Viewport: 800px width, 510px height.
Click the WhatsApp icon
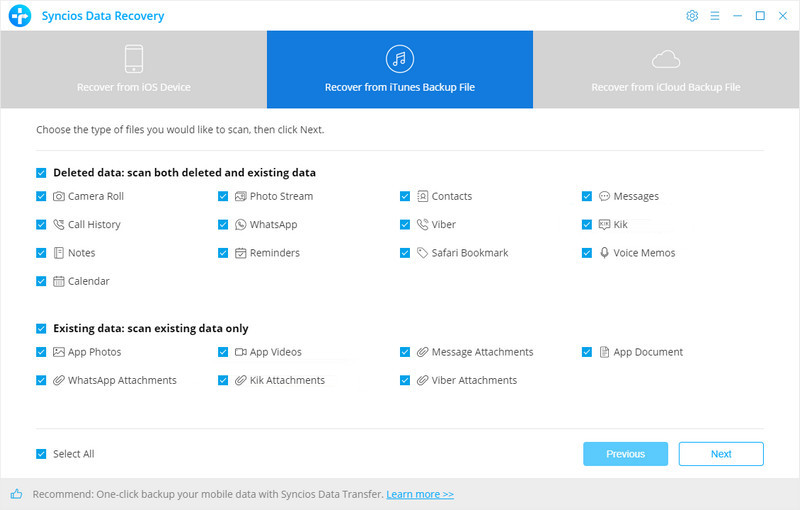click(x=240, y=224)
